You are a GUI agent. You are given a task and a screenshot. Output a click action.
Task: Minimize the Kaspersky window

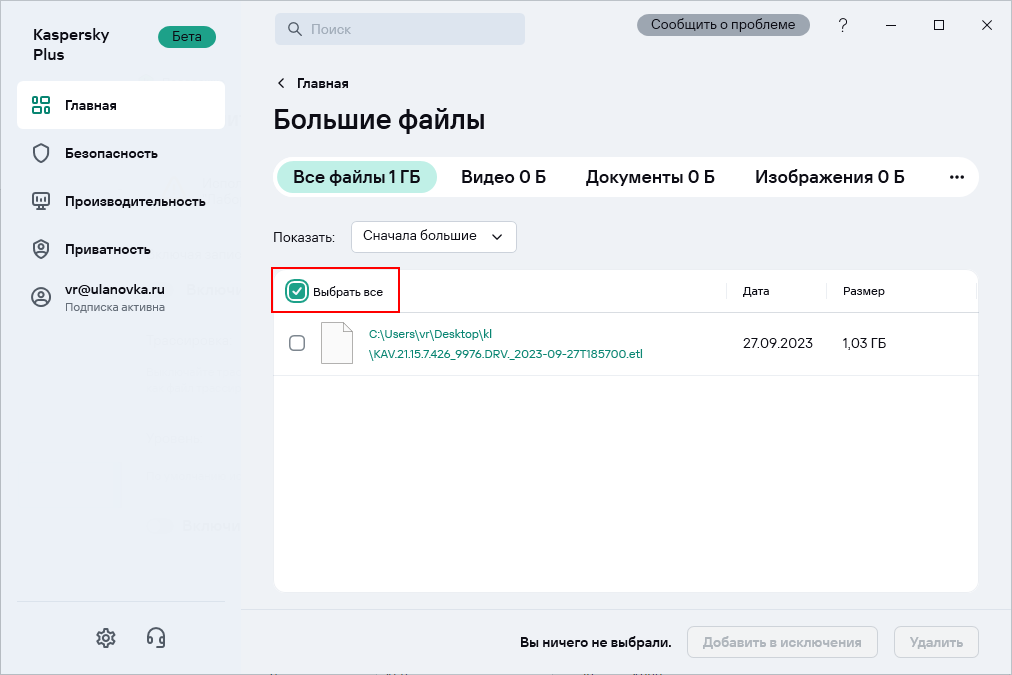point(891,25)
